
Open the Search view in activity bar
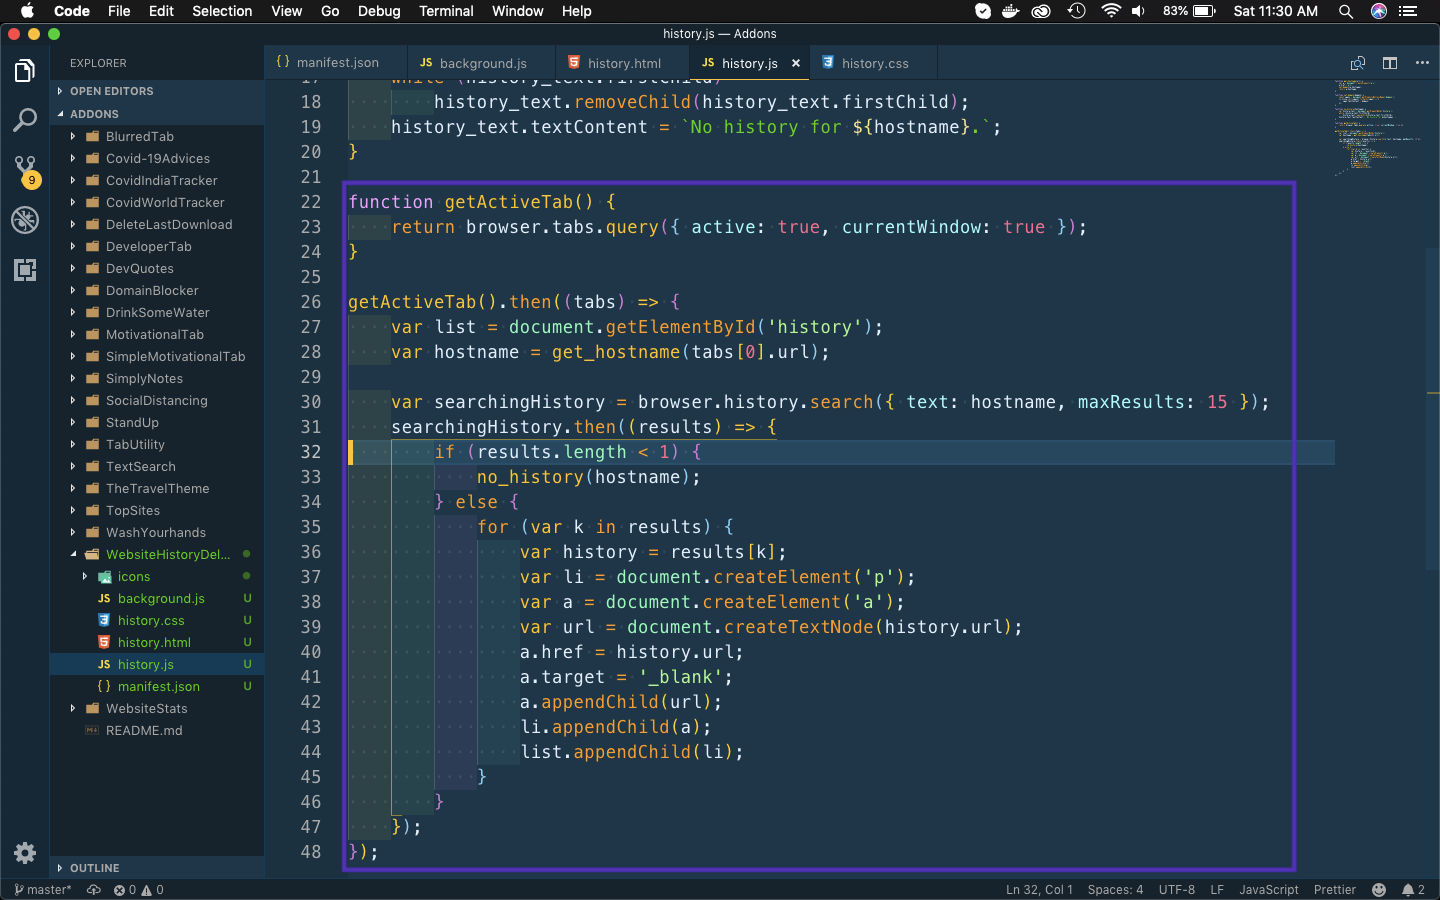click(25, 120)
